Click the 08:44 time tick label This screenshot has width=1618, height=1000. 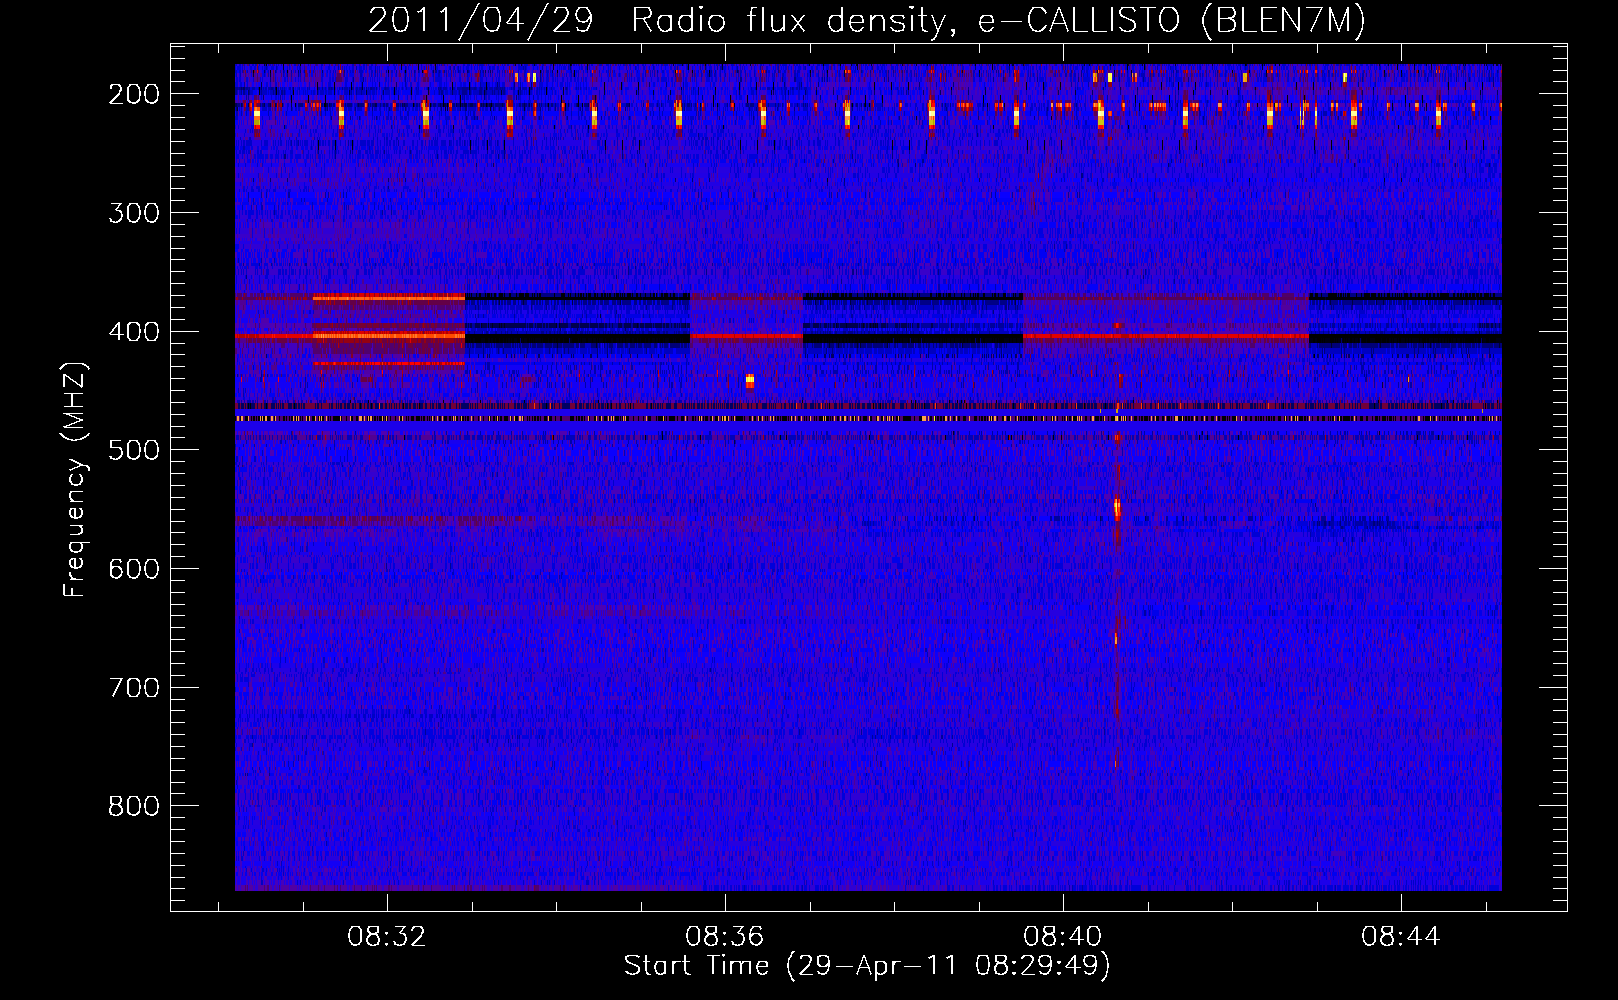tap(1400, 936)
